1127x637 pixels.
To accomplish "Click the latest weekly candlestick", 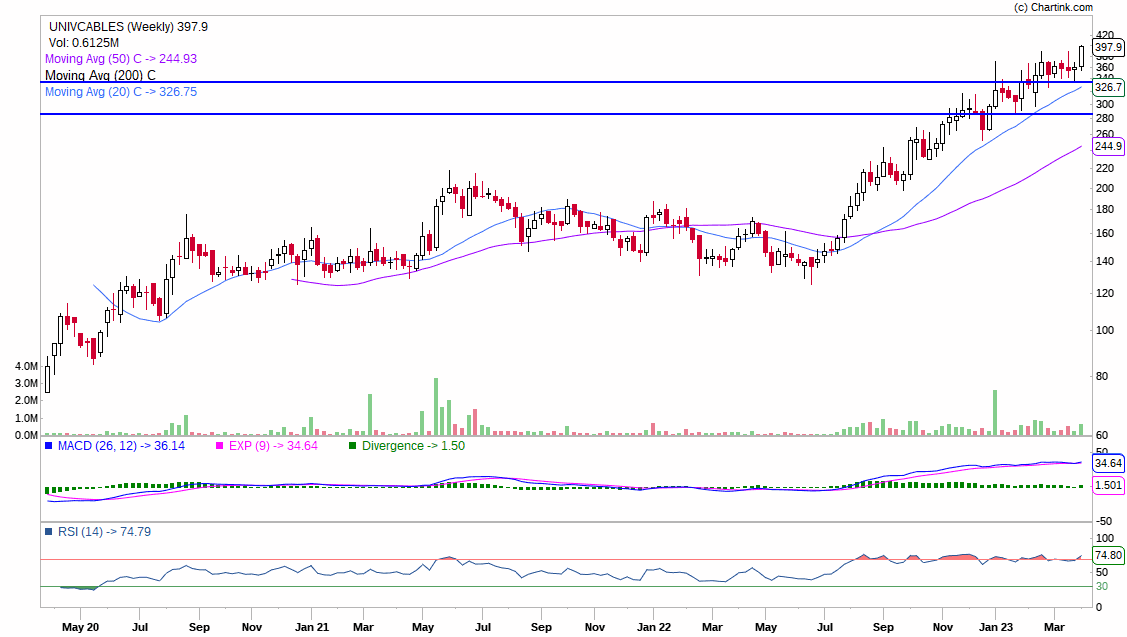I will (1081, 58).
